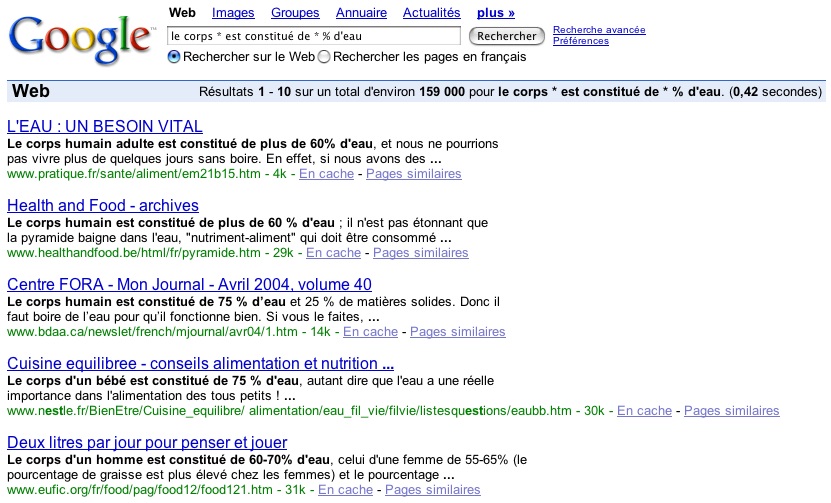The image size is (831, 503).
Task: Click the nestle.fr BienEtre URL text
Action: point(289,411)
